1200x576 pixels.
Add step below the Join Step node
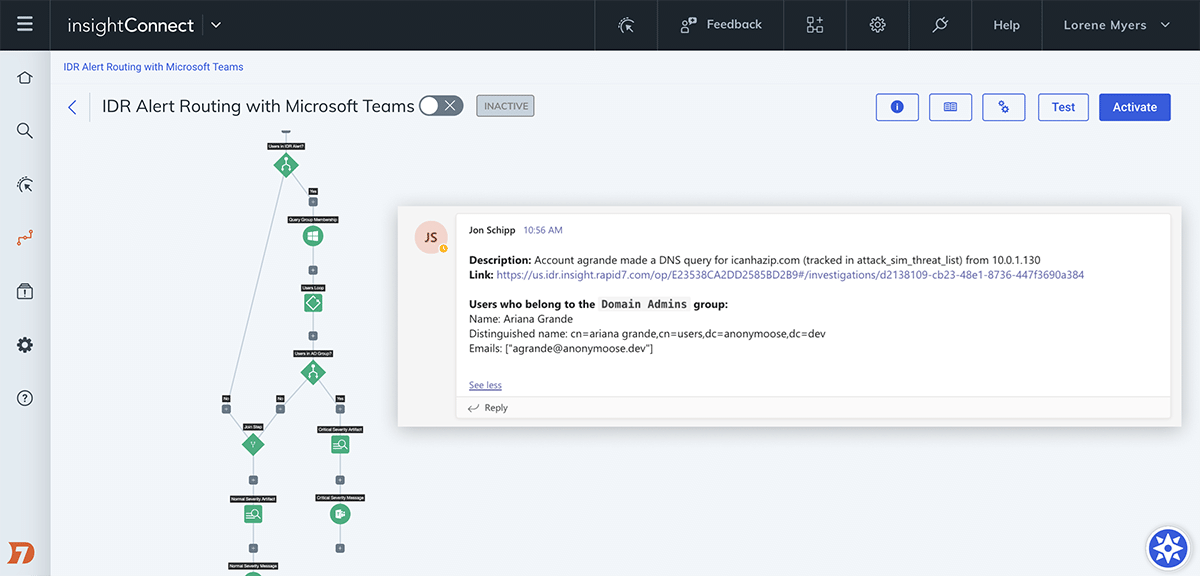coord(253,479)
